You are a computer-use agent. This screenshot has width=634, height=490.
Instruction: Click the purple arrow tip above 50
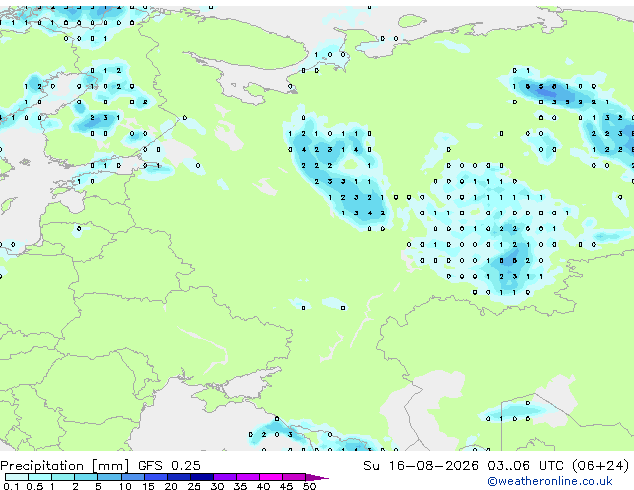coord(317,477)
